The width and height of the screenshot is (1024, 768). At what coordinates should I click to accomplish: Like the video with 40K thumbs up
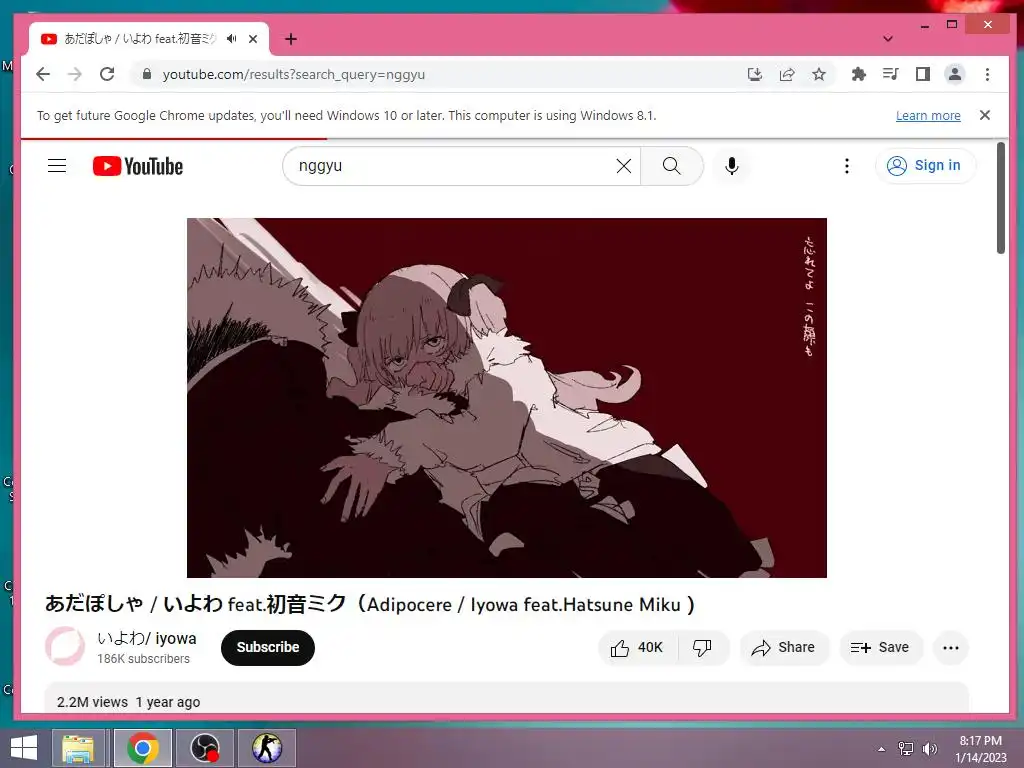click(x=637, y=647)
